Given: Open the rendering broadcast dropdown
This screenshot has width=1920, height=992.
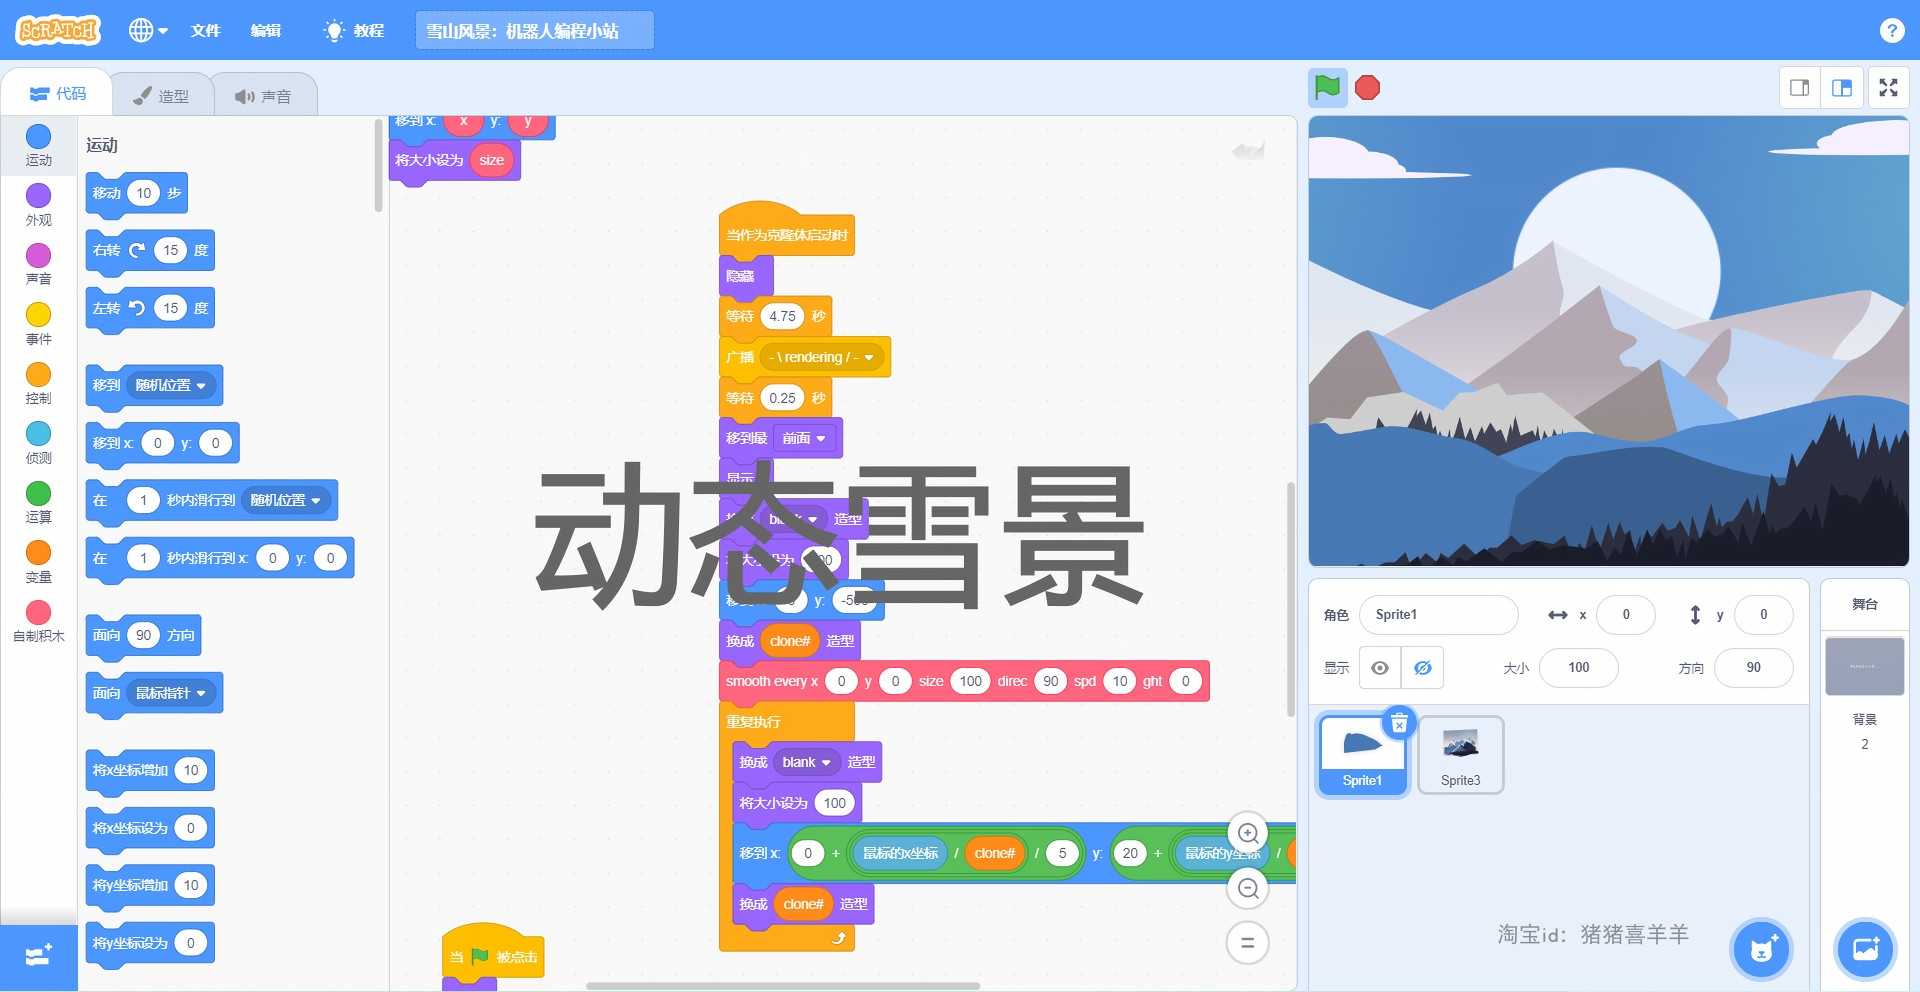Looking at the screenshot, I should (822, 357).
